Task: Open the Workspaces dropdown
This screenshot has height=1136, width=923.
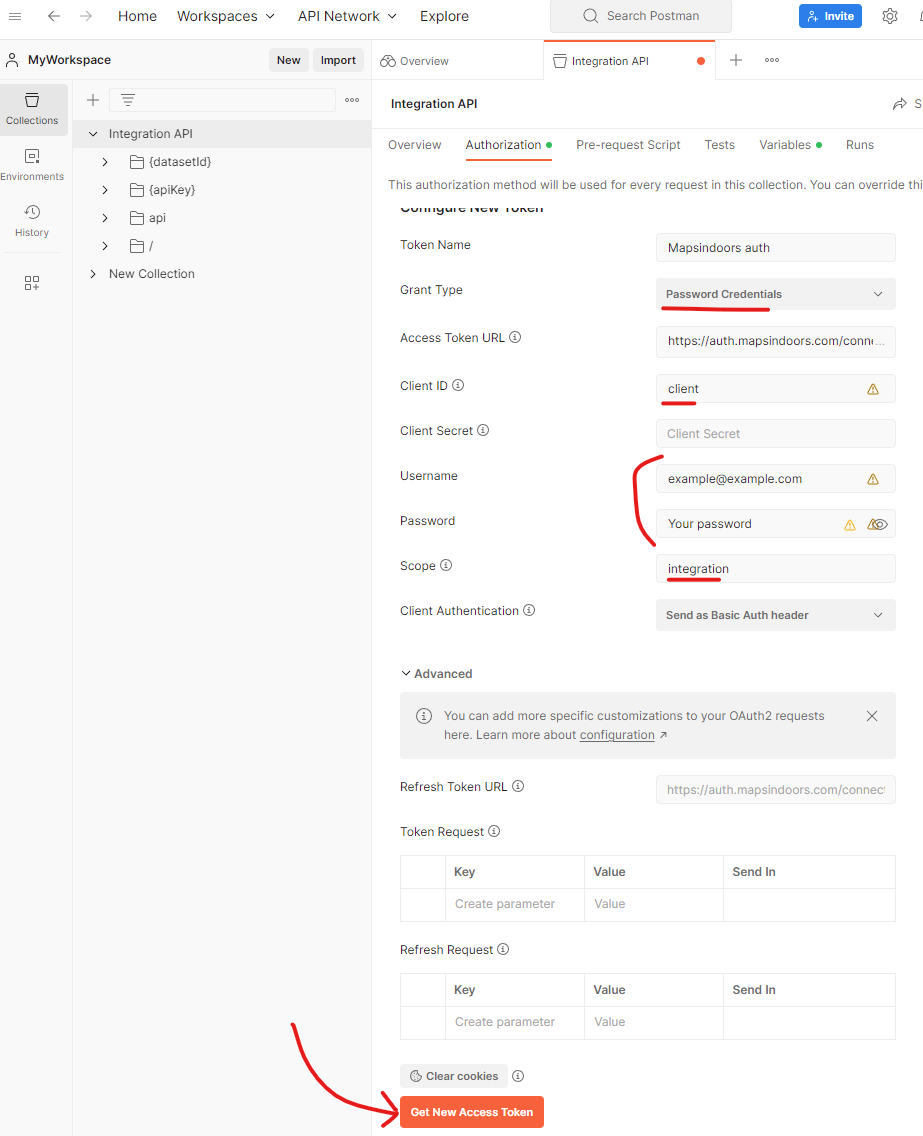Action: point(225,16)
